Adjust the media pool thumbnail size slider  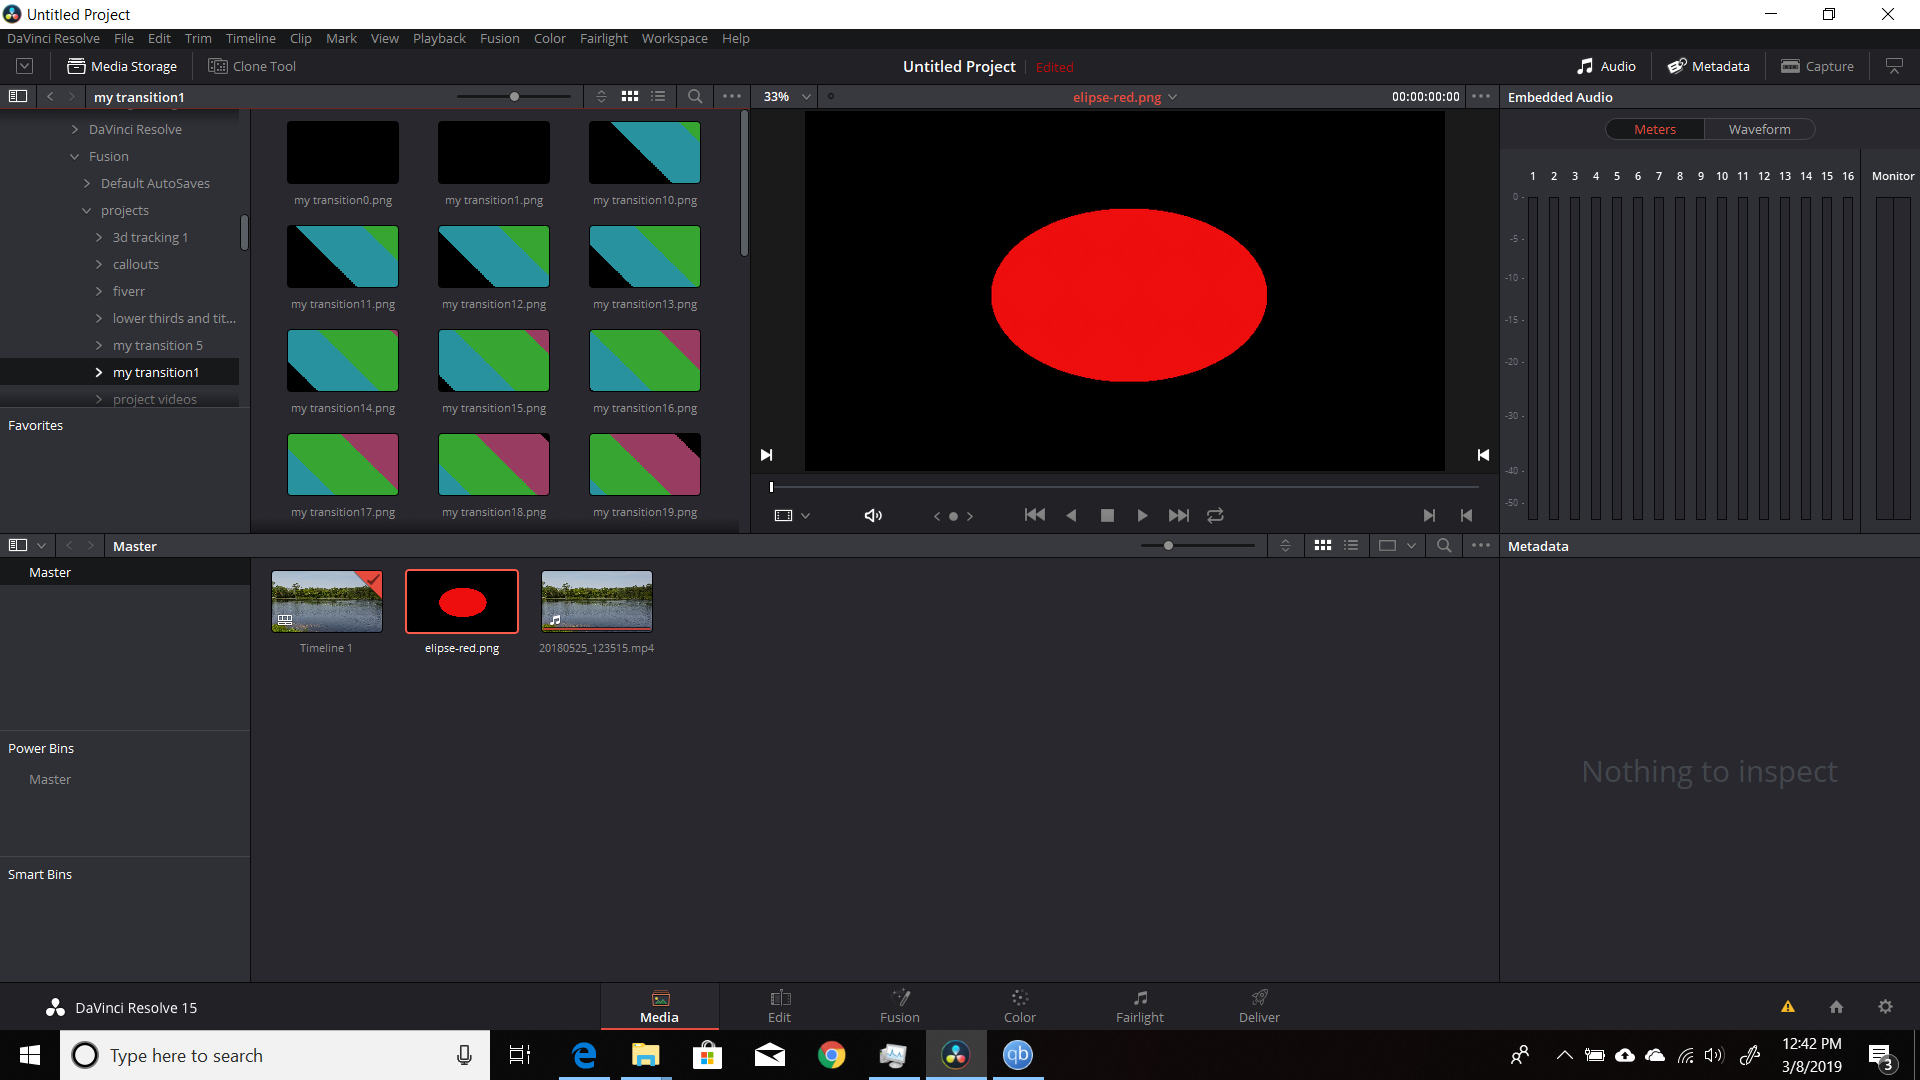pyautogui.click(x=1168, y=546)
